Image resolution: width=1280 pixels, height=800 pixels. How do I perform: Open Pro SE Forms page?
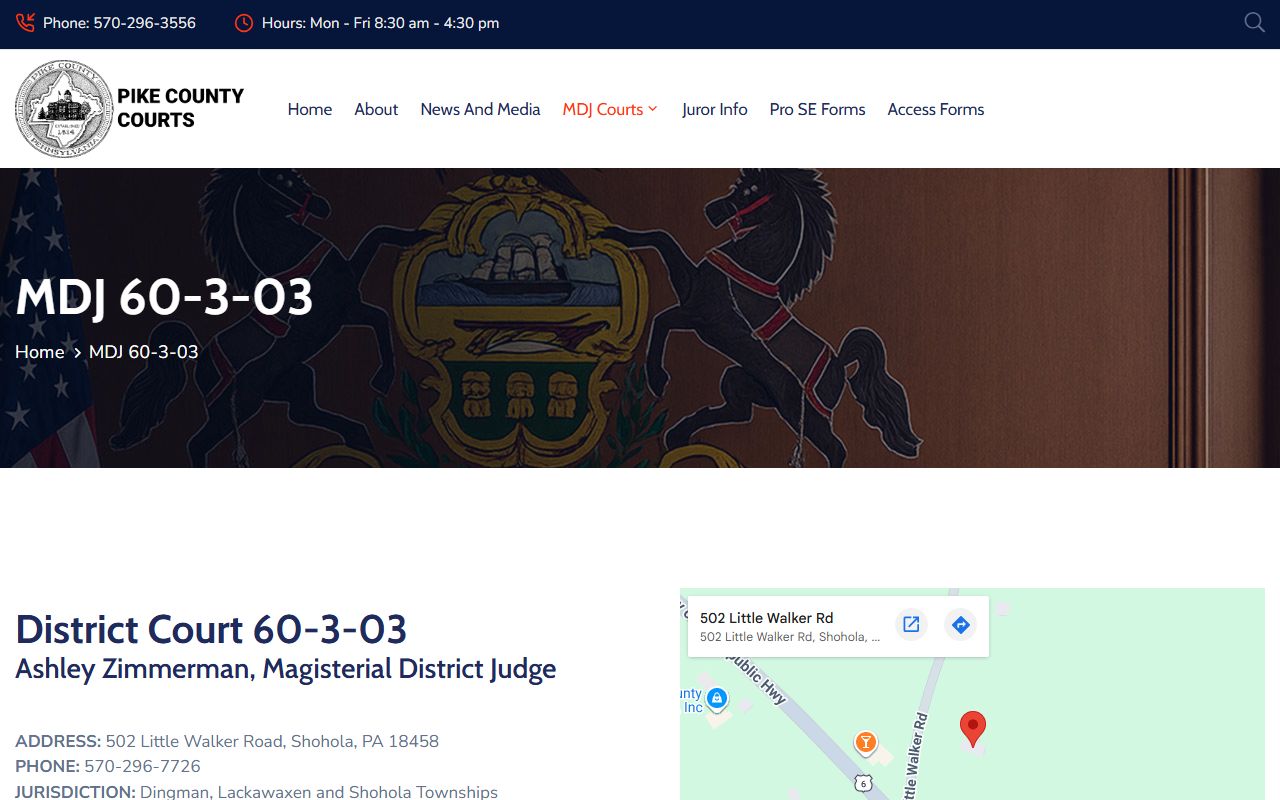tap(817, 109)
